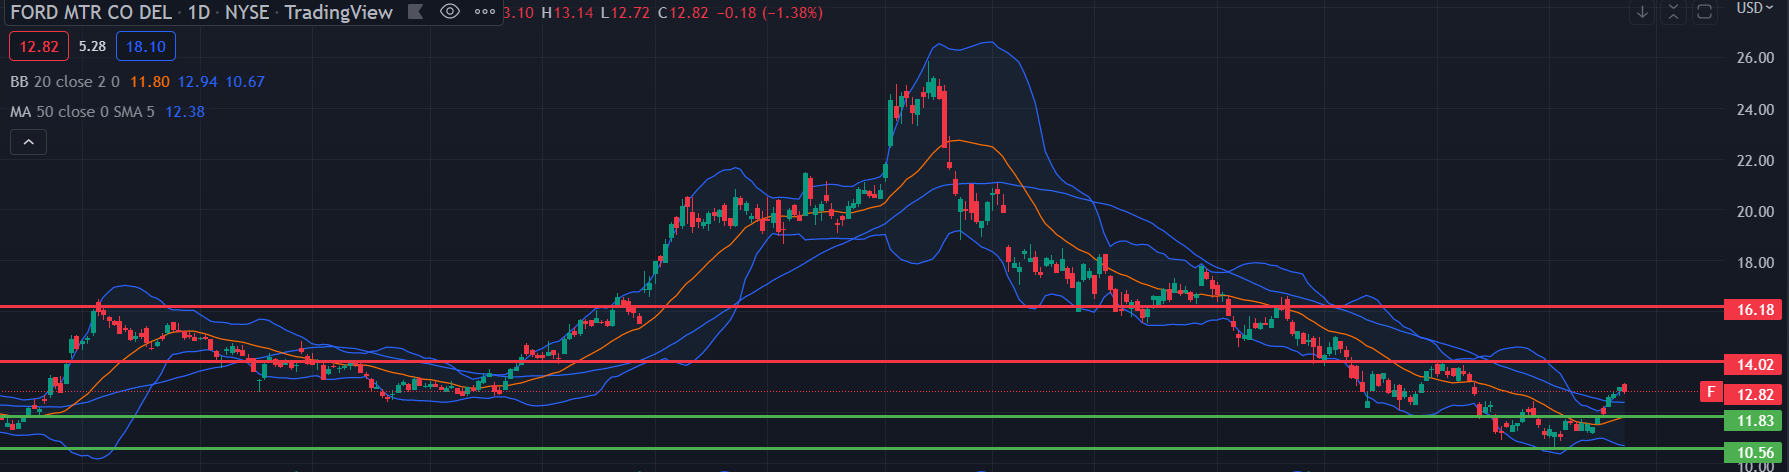Click the green 10.56 price axis label
The height and width of the screenshot is (472, 1789).
click(1755, 453)
